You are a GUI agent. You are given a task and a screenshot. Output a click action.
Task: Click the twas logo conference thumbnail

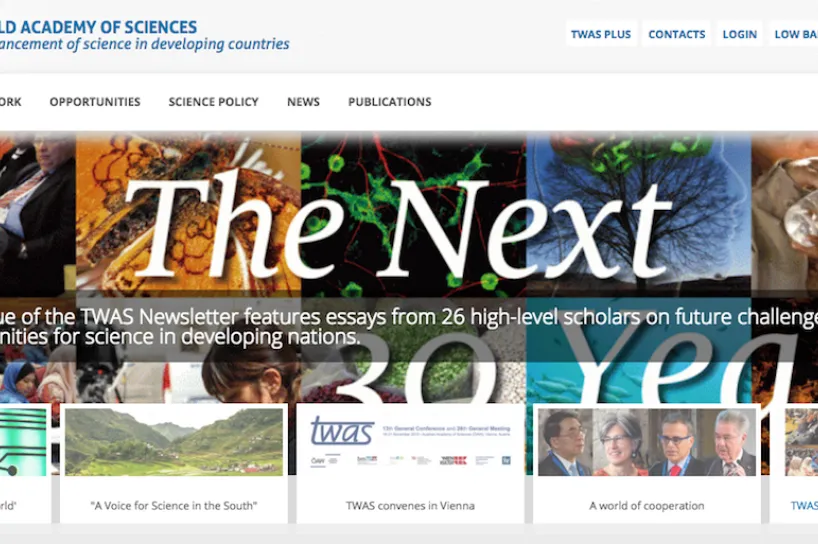pyautogui.click(x=411, y=442)
